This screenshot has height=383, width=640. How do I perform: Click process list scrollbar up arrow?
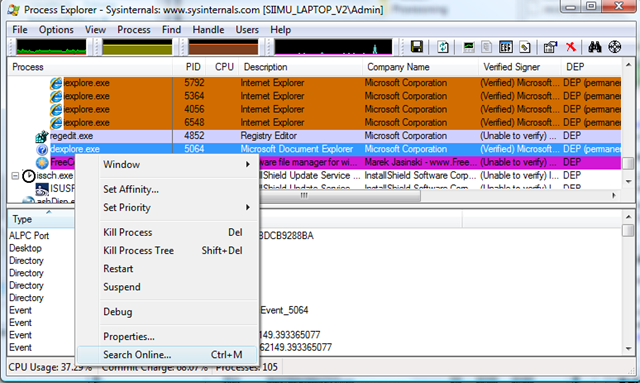pos(628,65)
